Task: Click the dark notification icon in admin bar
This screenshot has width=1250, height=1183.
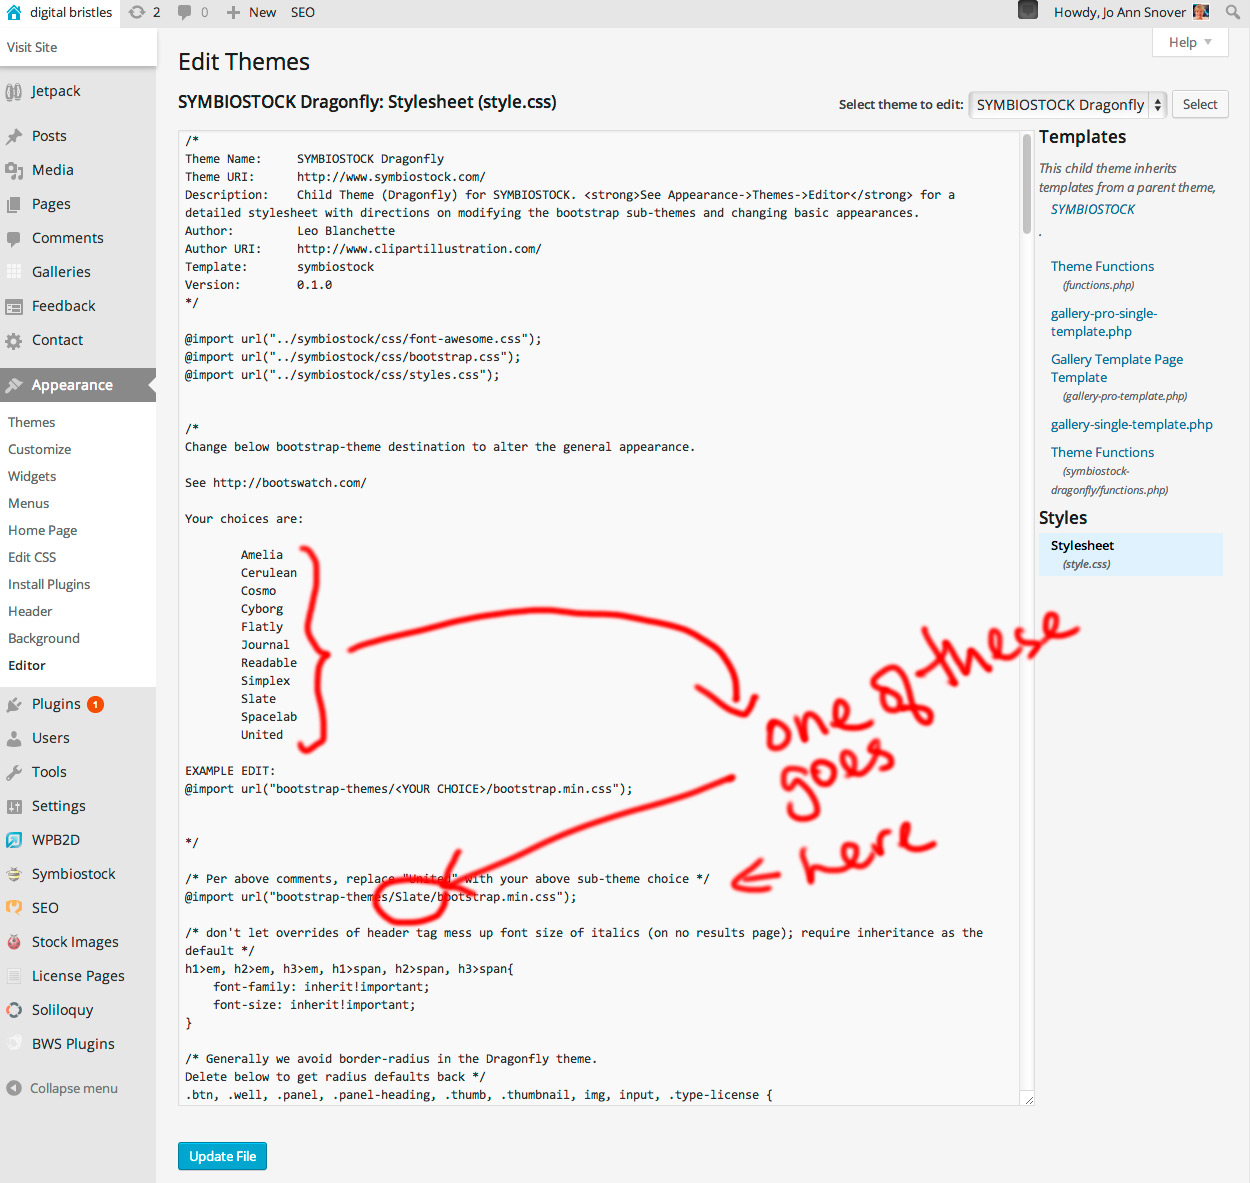Action: coord(1028,11)
